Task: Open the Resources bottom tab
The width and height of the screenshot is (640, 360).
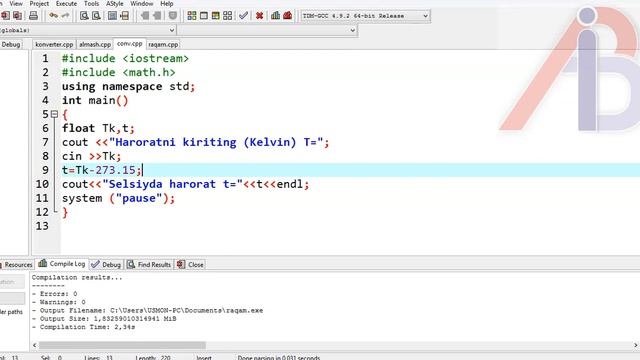Action: 17,264
